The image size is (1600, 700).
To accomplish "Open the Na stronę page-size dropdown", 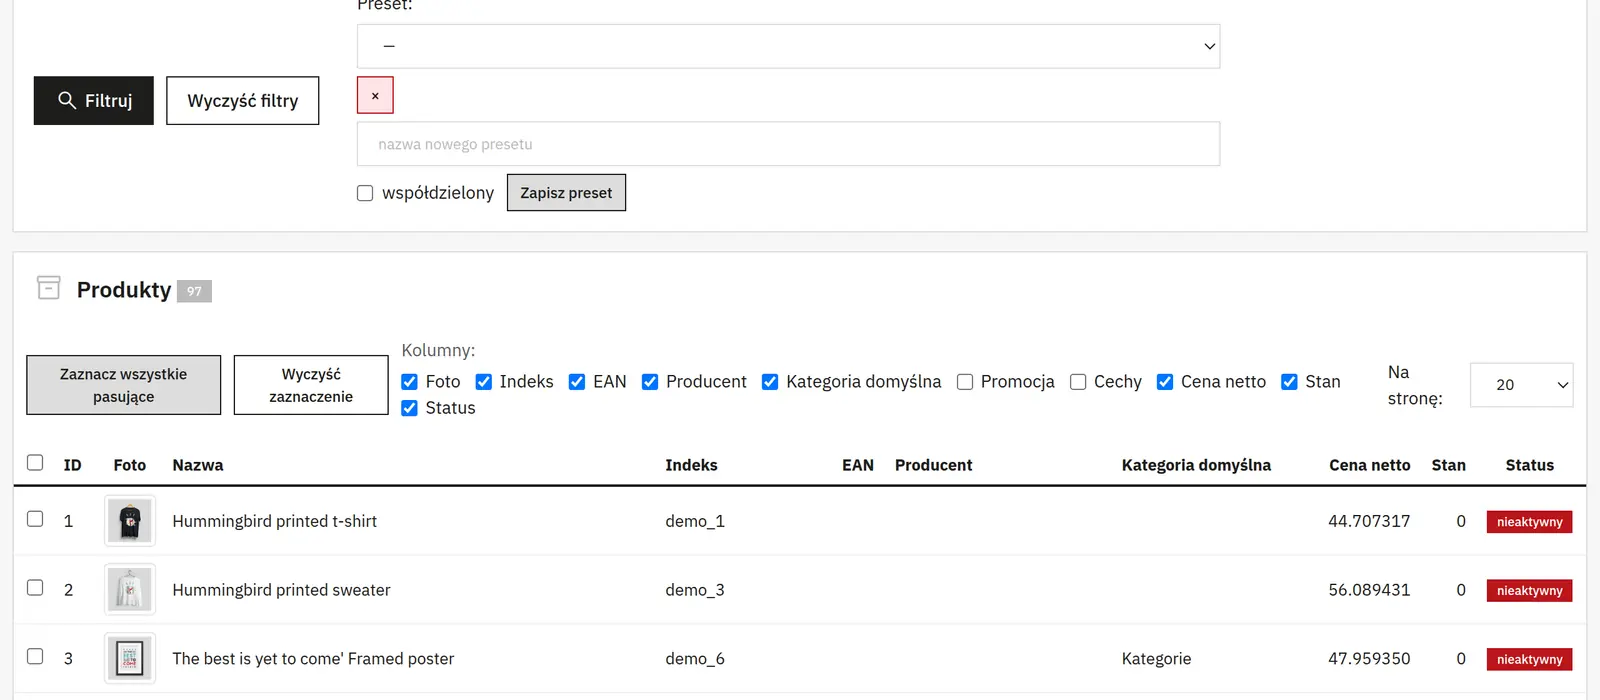I will (x=1521, y=385).
